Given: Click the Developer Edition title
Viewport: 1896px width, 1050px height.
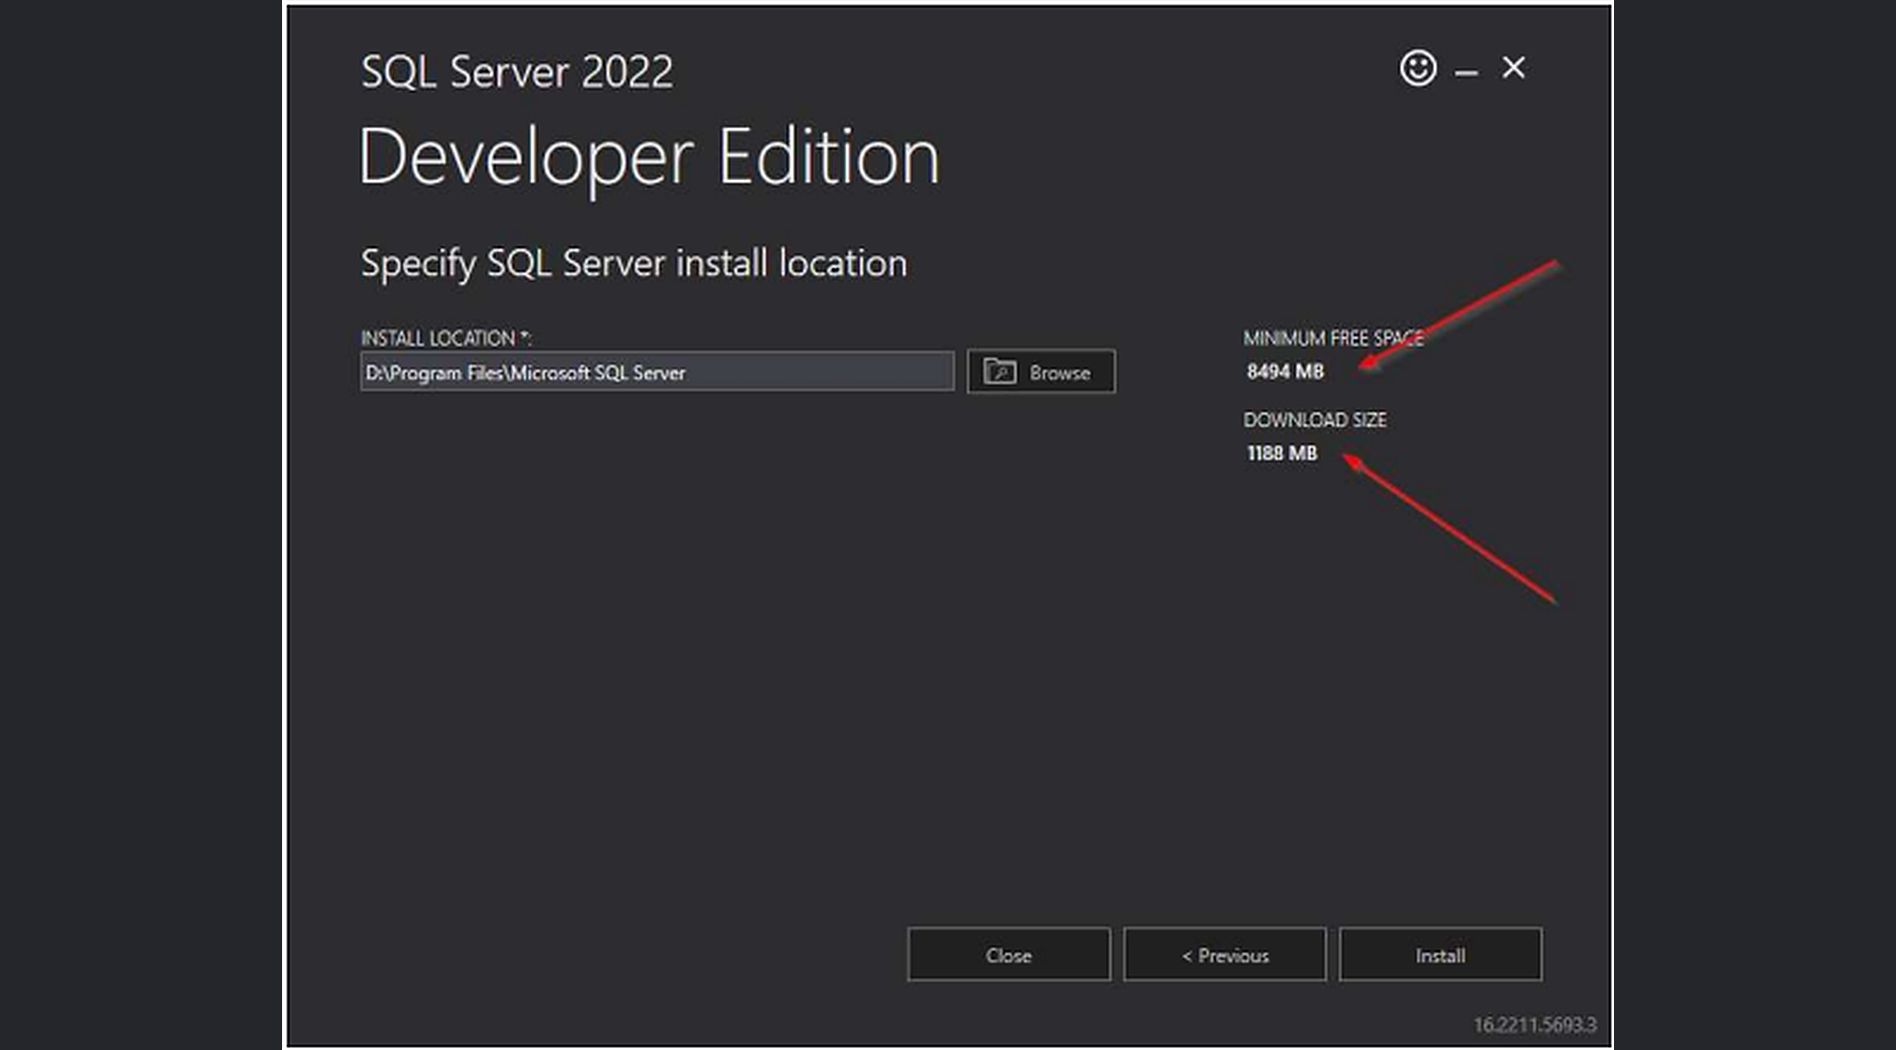Looking at the screenshot, I should pyautogui.click(x=649, y=157).
